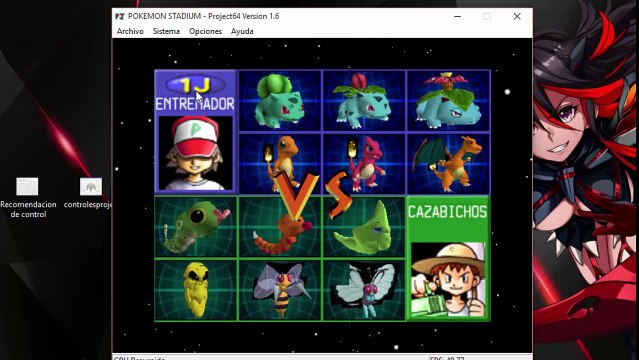Select the Bulbasaur tile

280,101
